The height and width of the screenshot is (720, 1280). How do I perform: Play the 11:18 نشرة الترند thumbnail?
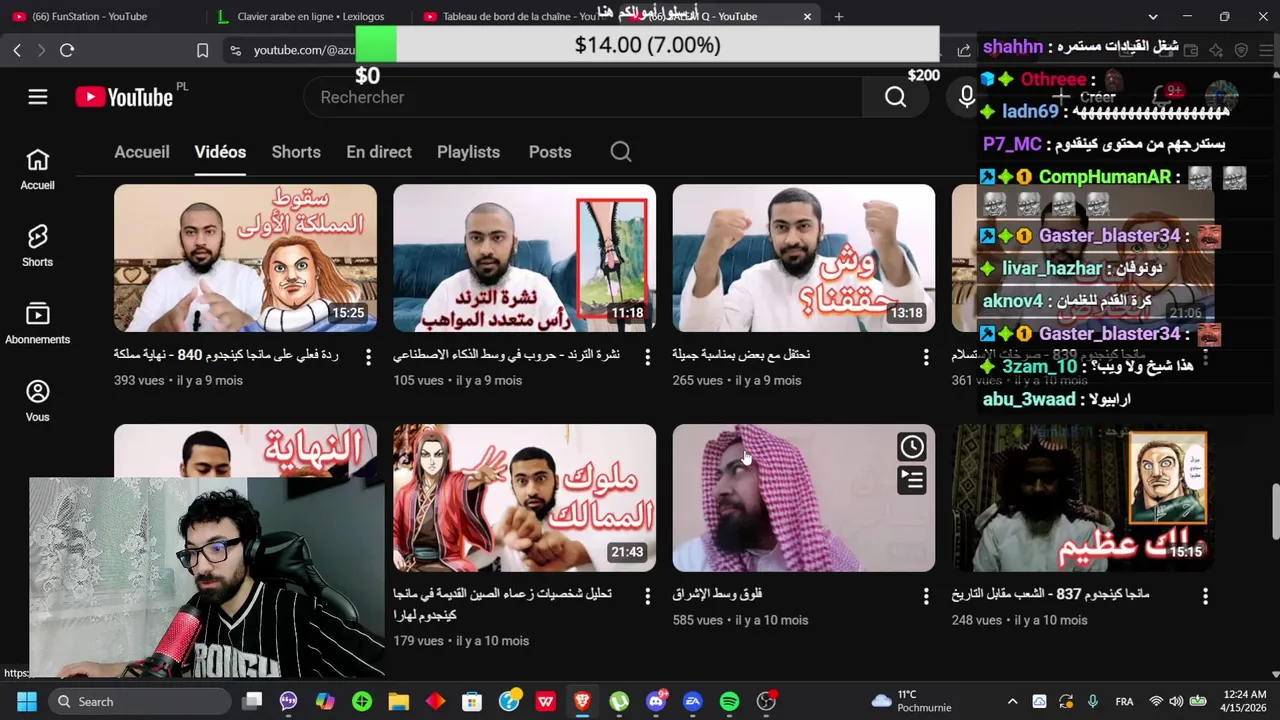pyautogui.click(x=524, y=258)
